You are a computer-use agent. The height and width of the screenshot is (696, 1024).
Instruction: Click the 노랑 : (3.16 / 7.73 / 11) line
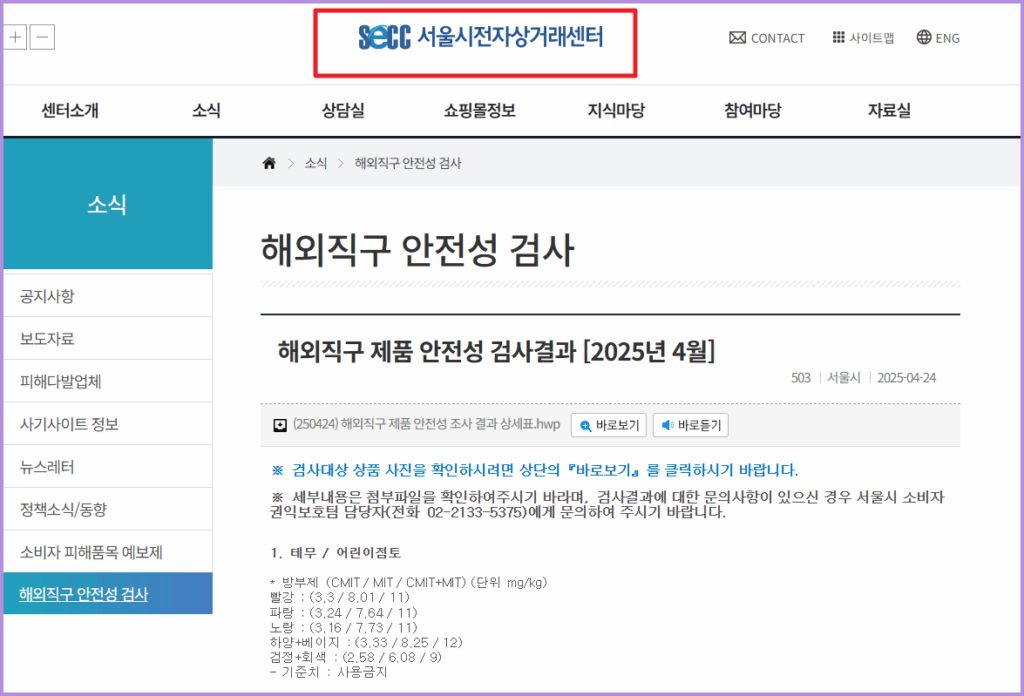point(343,627)
